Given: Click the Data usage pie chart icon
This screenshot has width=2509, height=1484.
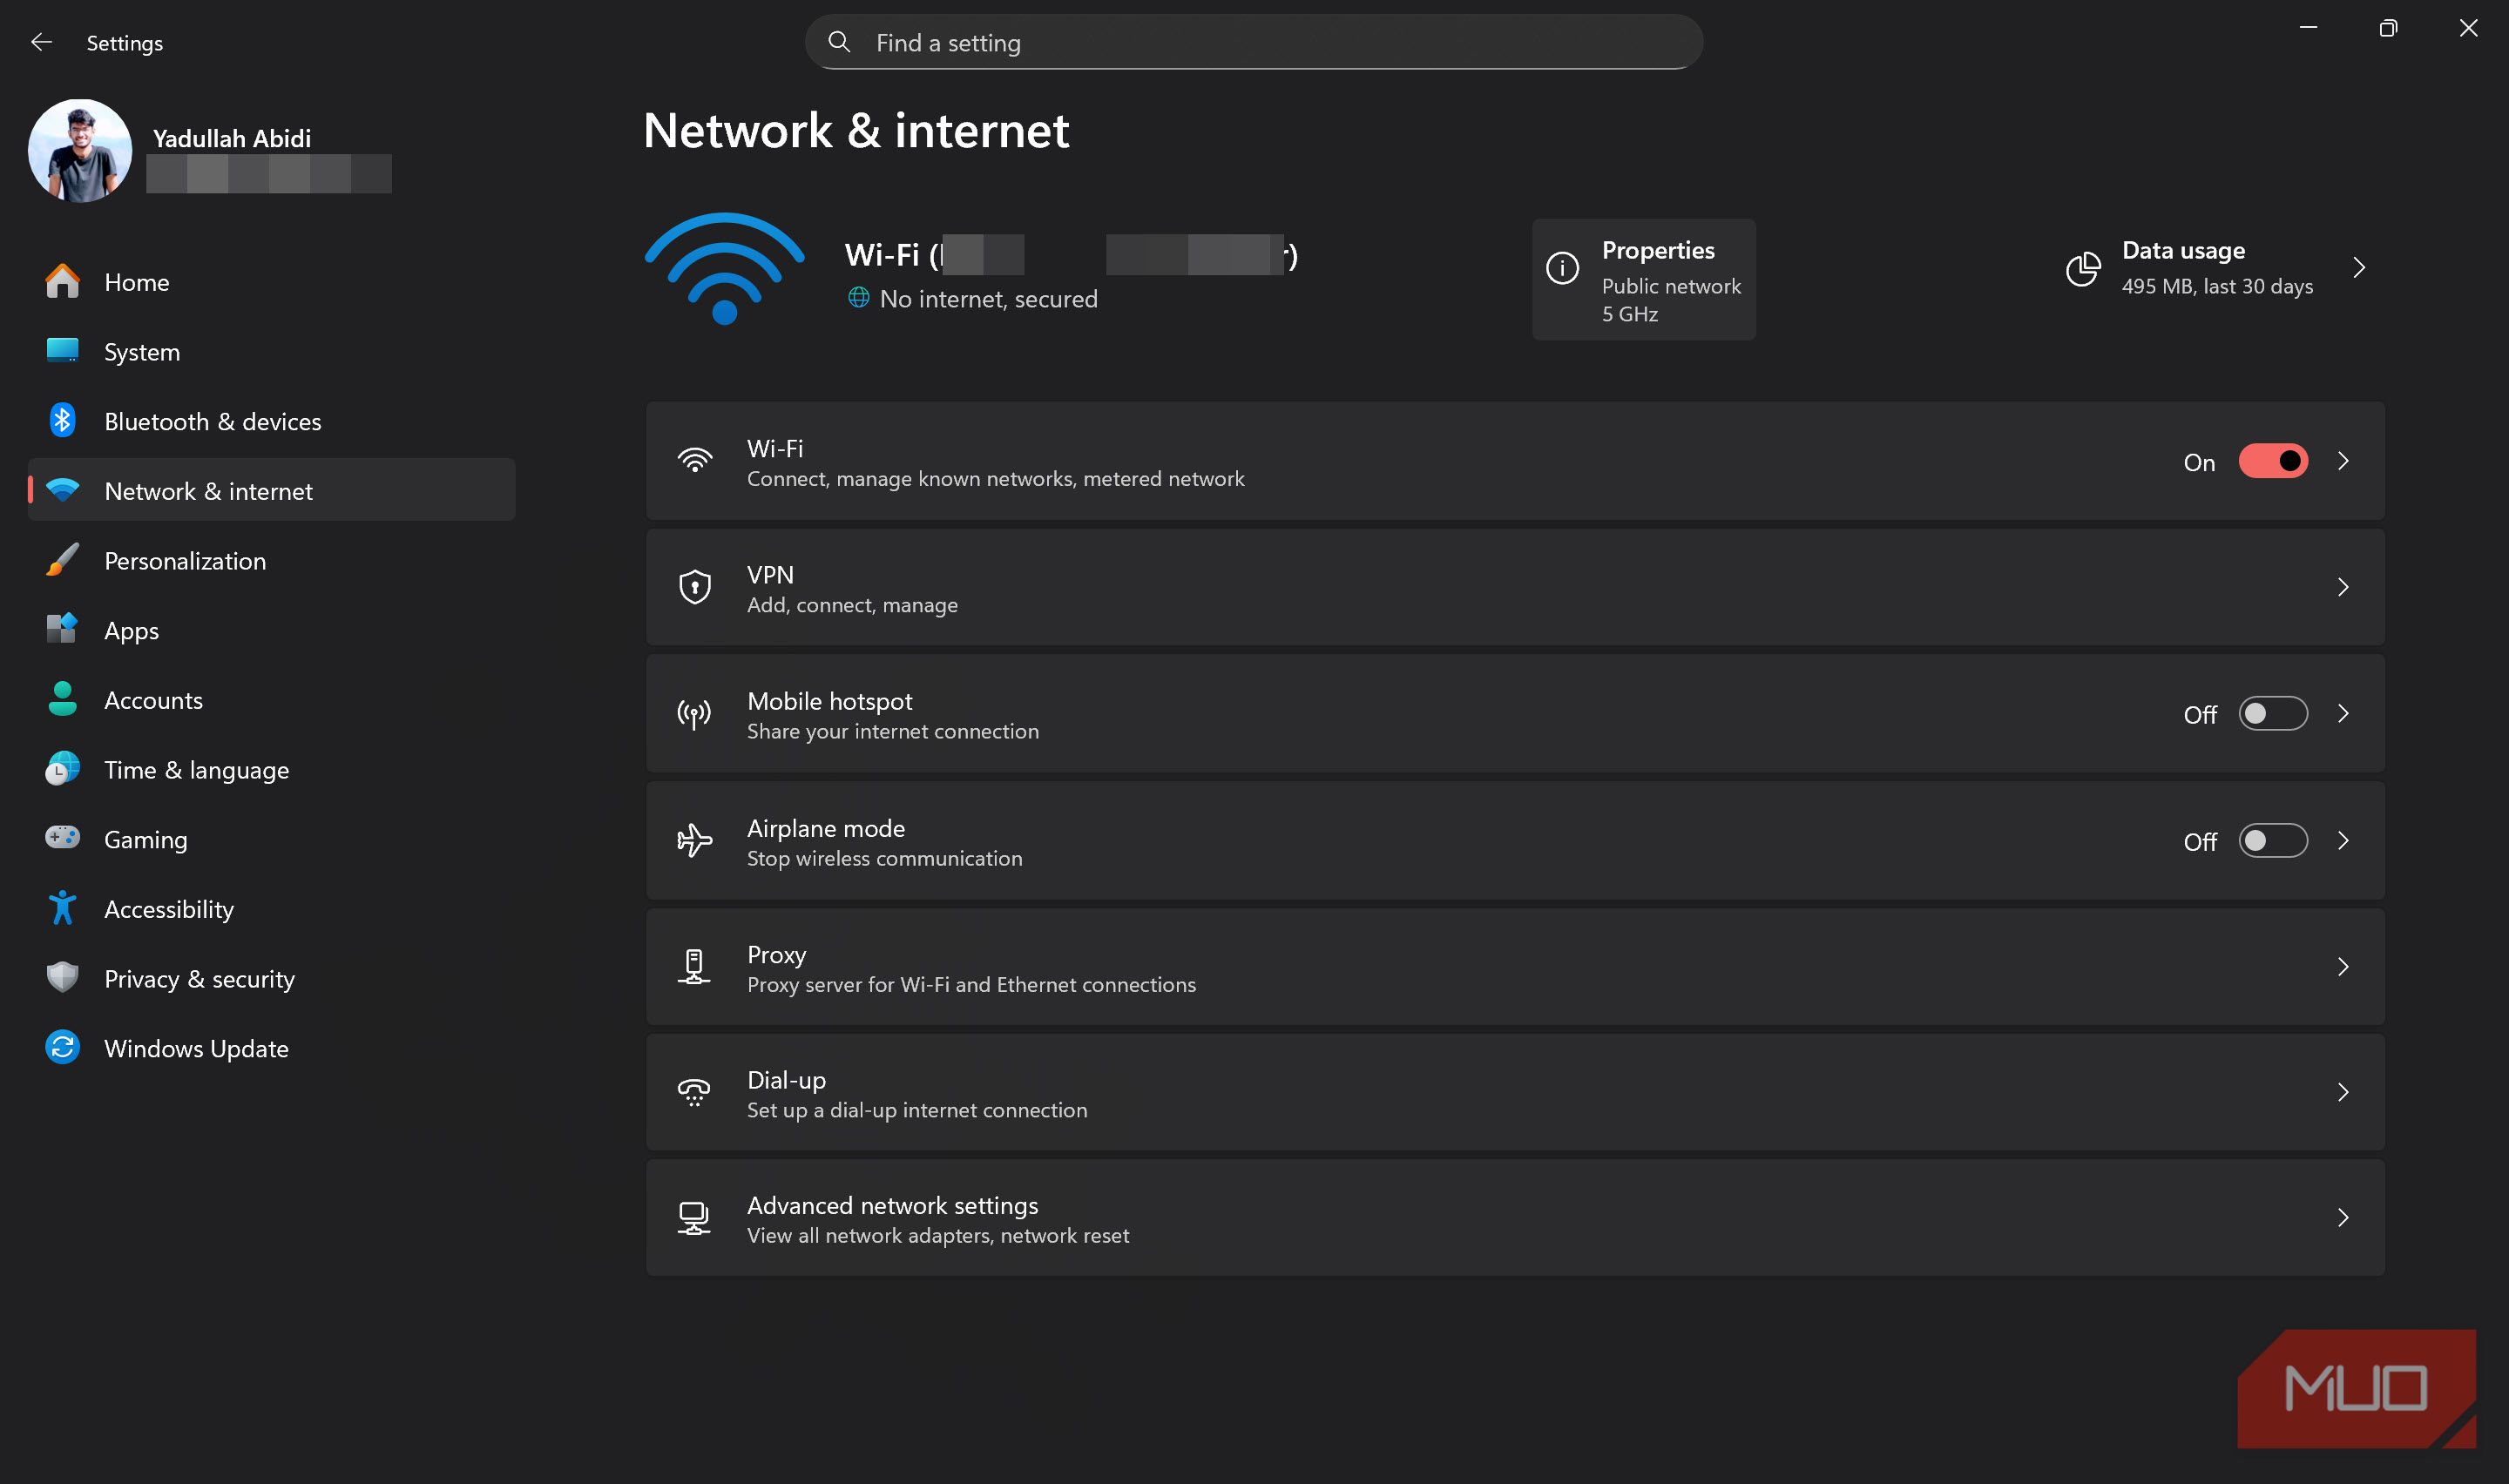Looking at the screenshot, I should pyautogui.click(x=2083, y=268).
